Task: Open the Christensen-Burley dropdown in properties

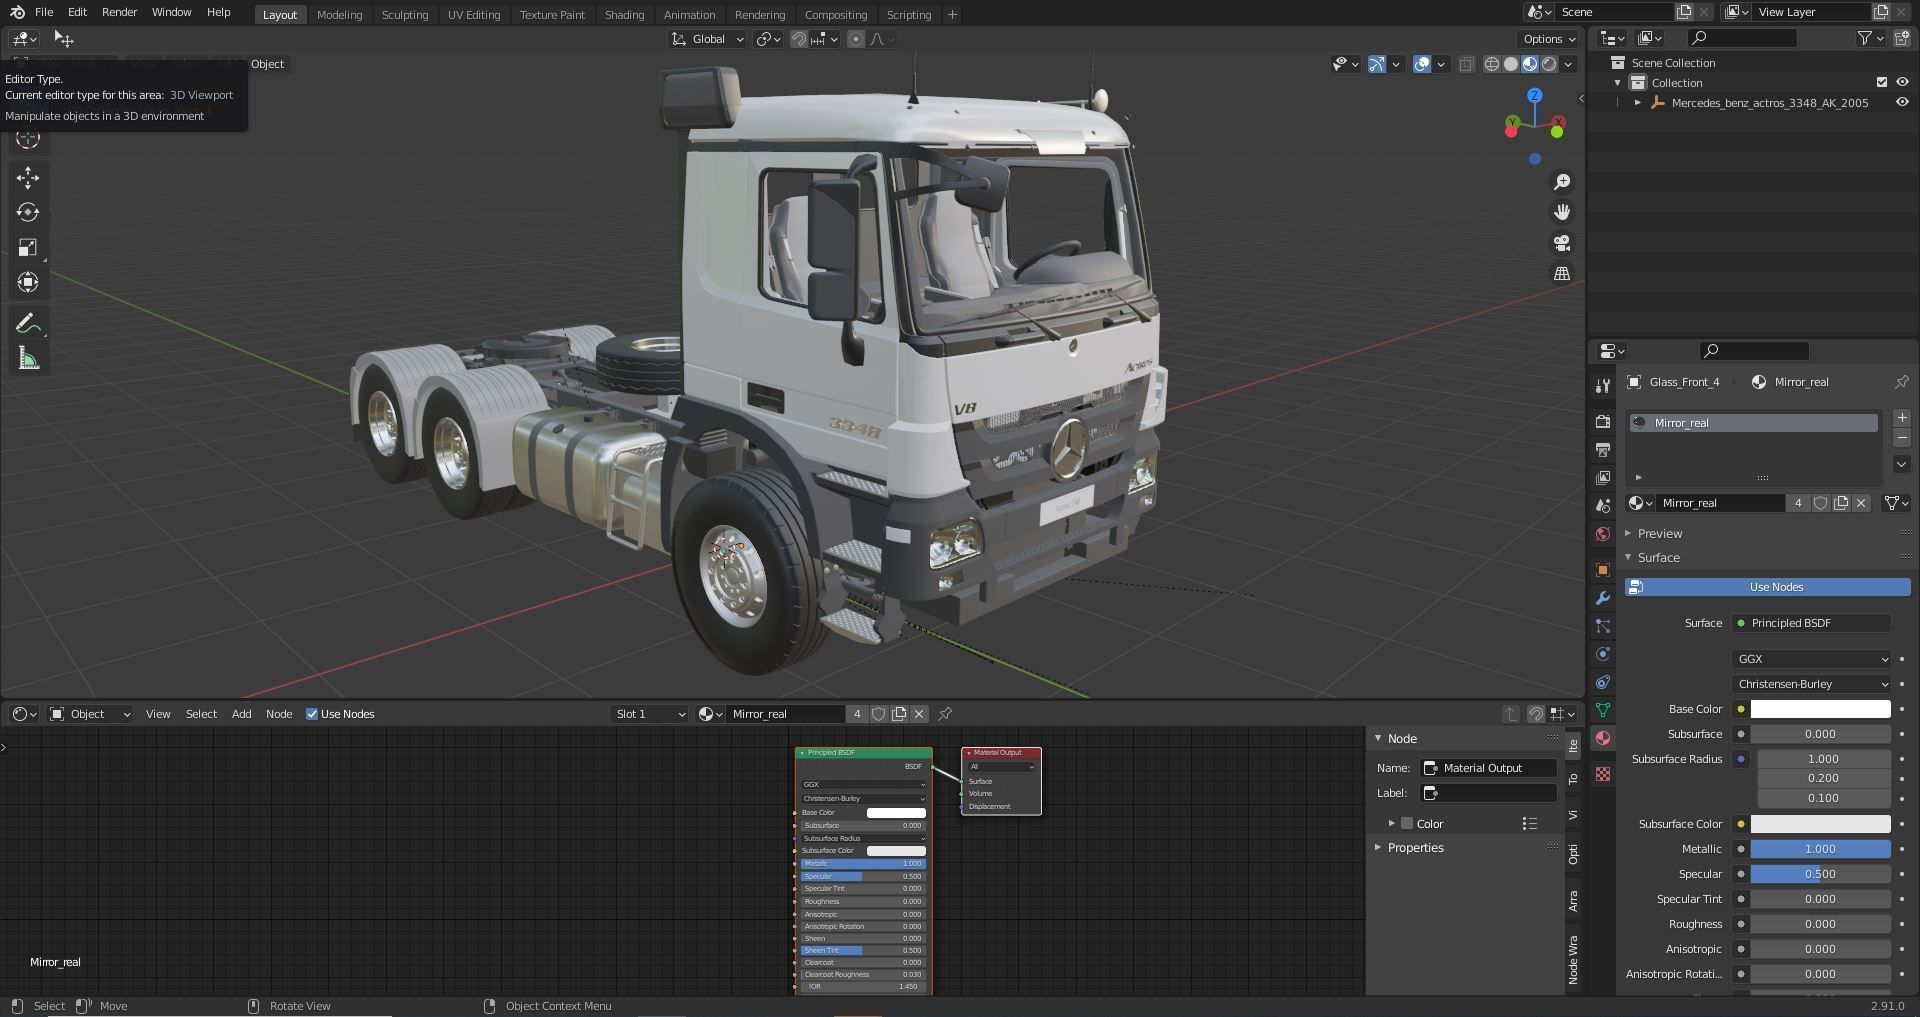Action: [x=1811, y=684]
